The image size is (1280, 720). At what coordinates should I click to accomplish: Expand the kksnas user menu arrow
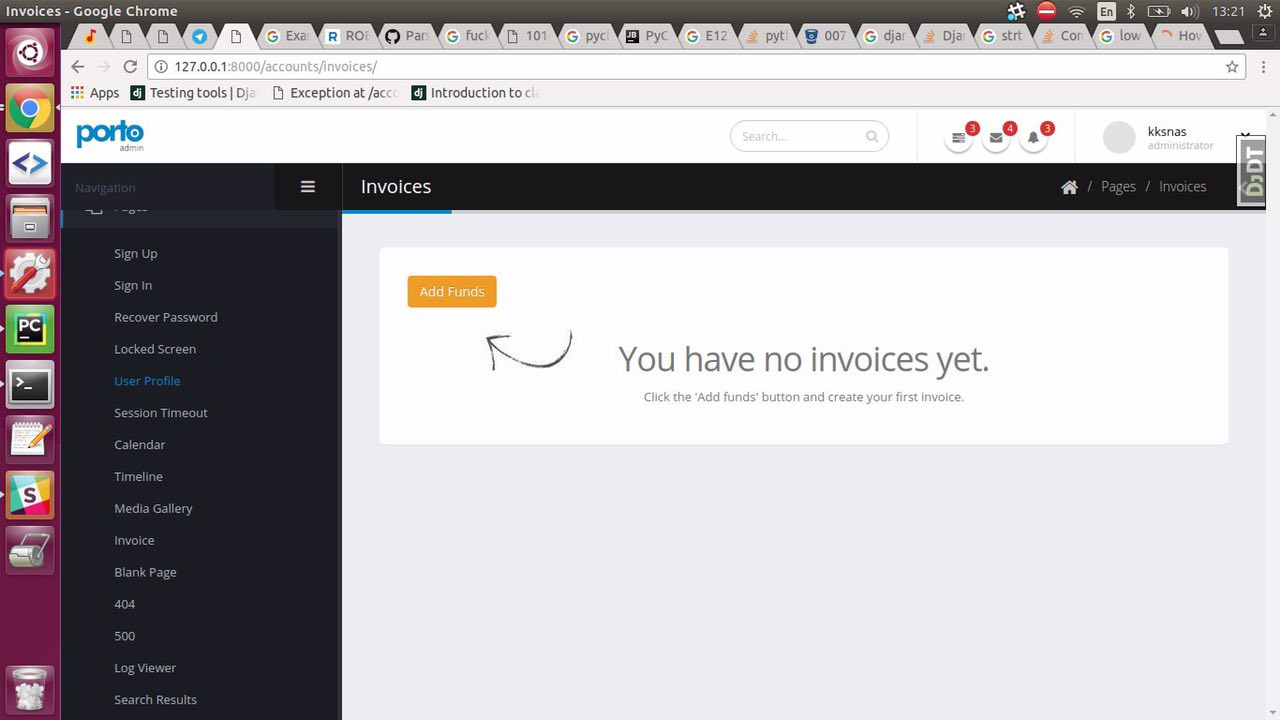pos(1244,134)
